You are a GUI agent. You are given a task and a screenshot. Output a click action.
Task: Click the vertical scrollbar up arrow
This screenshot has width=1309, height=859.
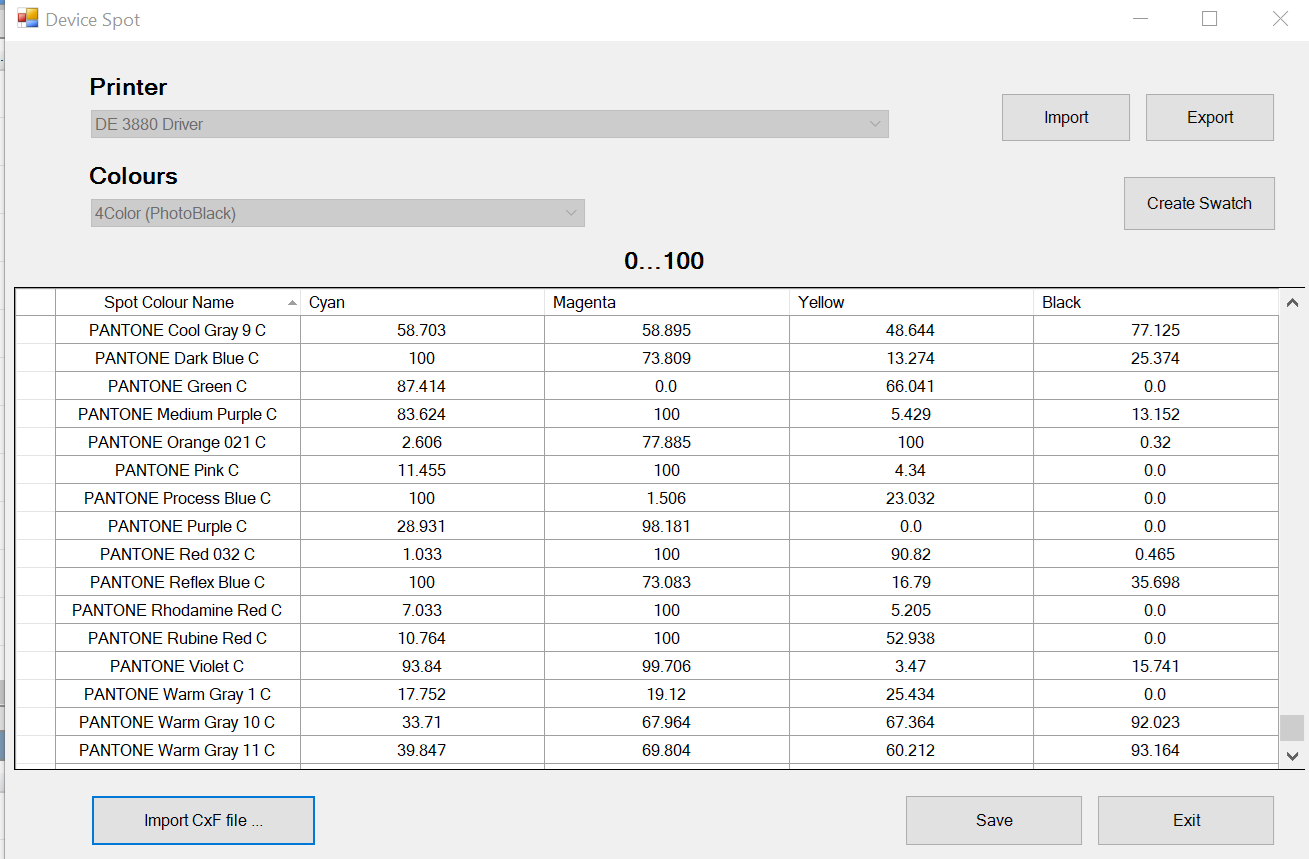1292,300
